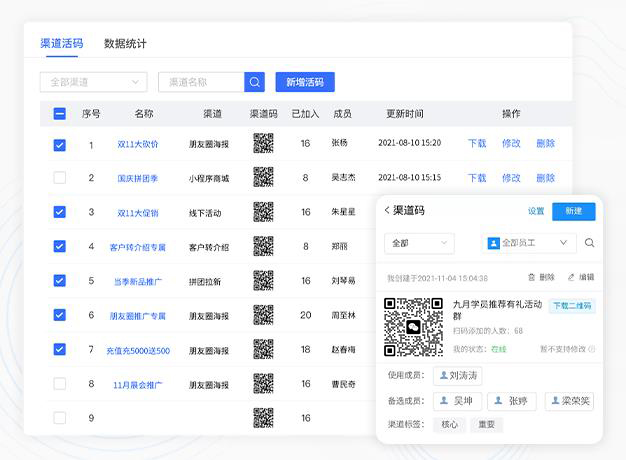
Task: Click 新建 button in 渠道码 panel
Action: tap(574, 211)
